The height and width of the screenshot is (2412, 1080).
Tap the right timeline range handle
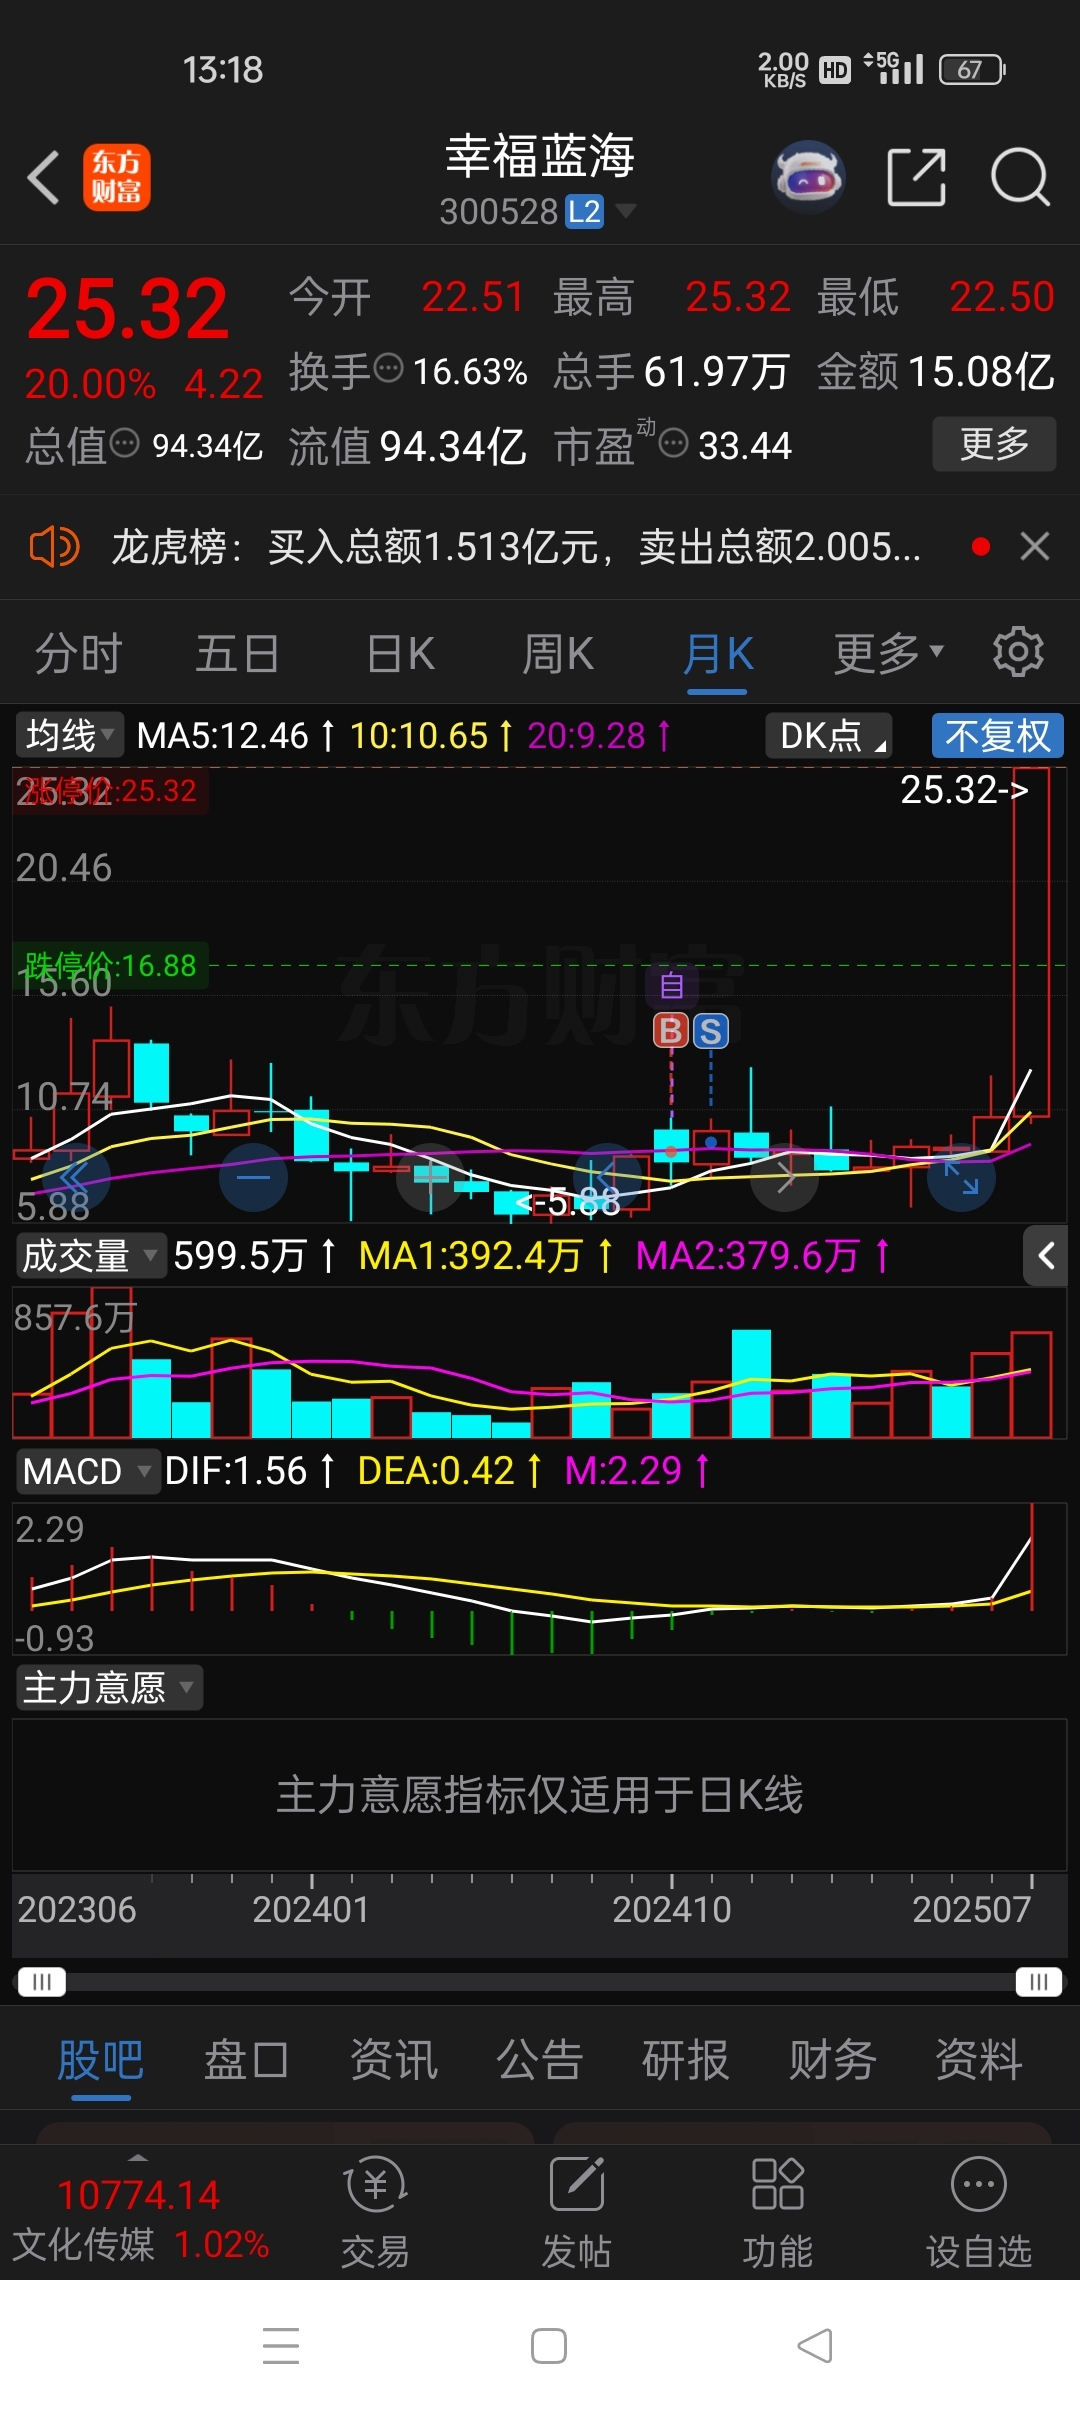[1039, 1982]
